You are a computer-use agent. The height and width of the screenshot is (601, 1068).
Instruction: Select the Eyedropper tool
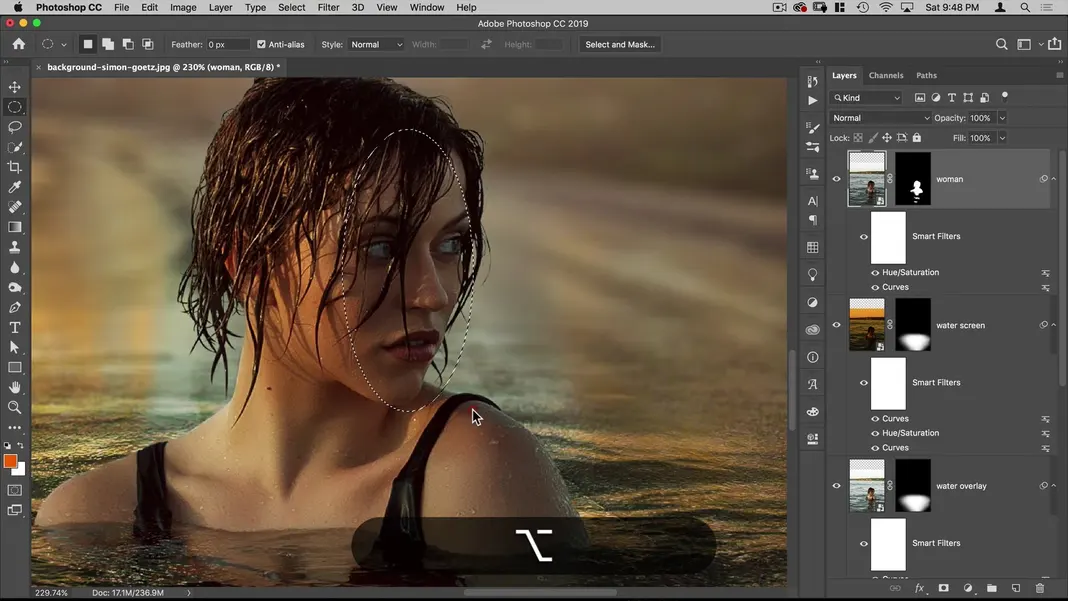[14, 187]
